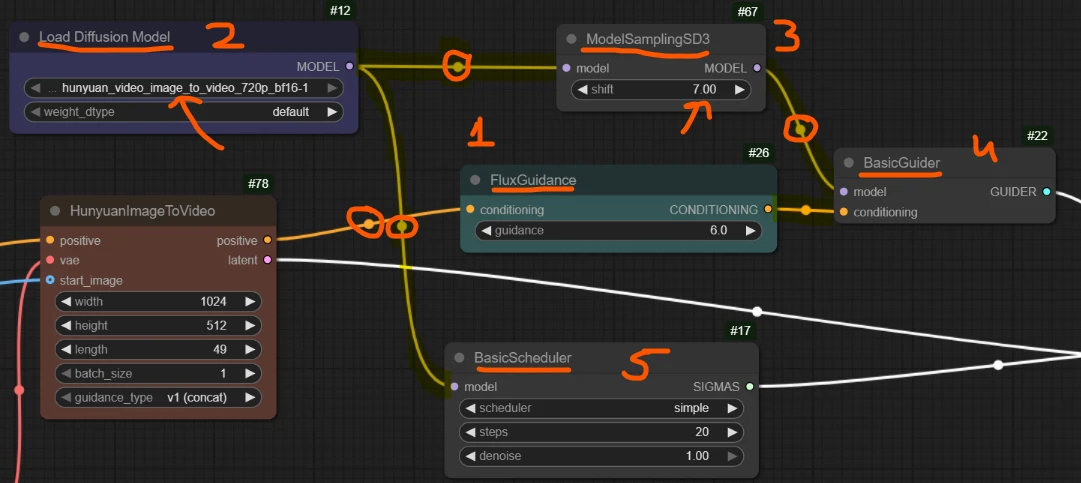Open the weight_dtype dropdown
This screenshot has height=483, width=1081.
[183, 112]
